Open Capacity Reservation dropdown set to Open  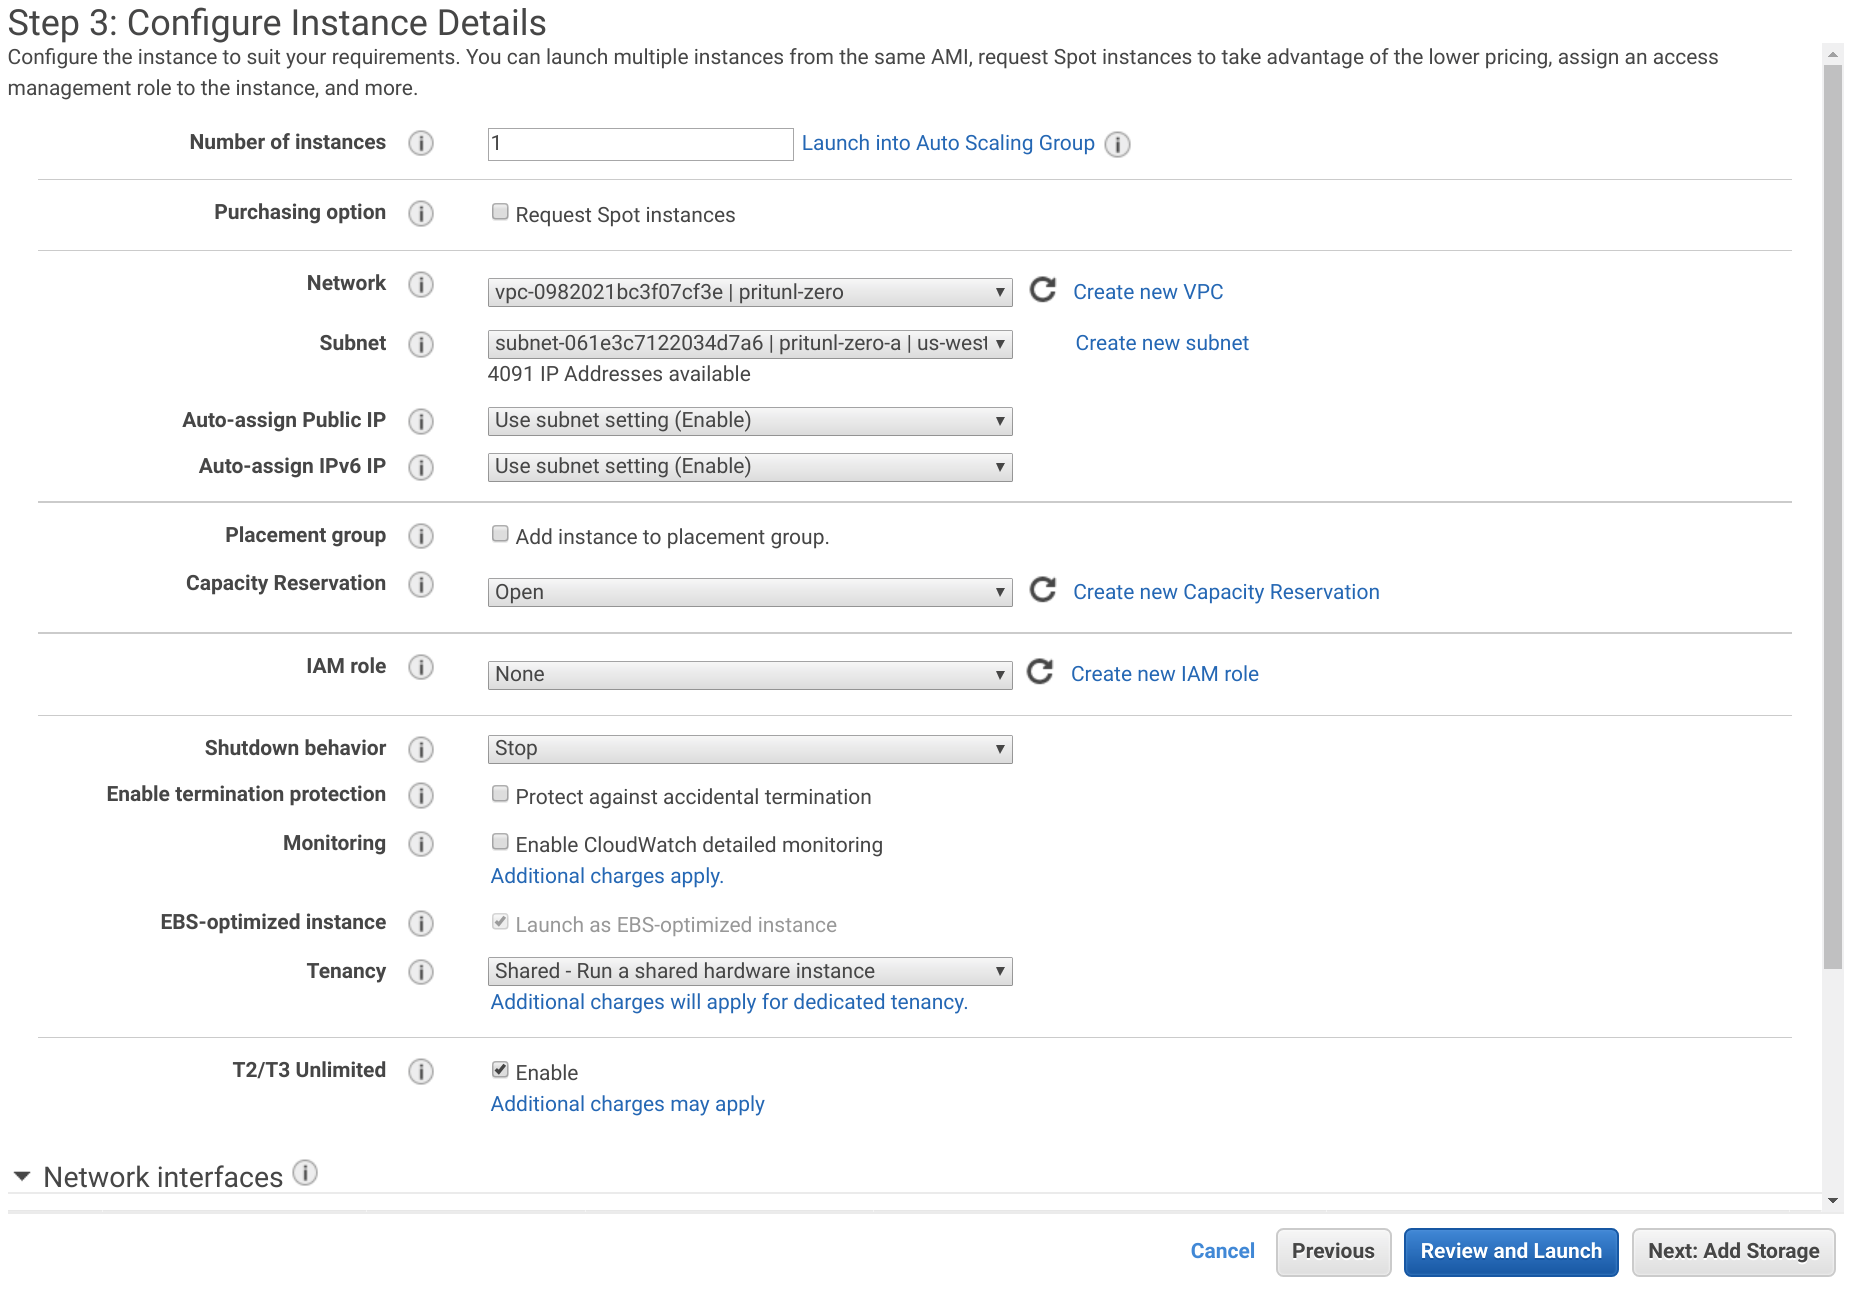pos(750,592)
